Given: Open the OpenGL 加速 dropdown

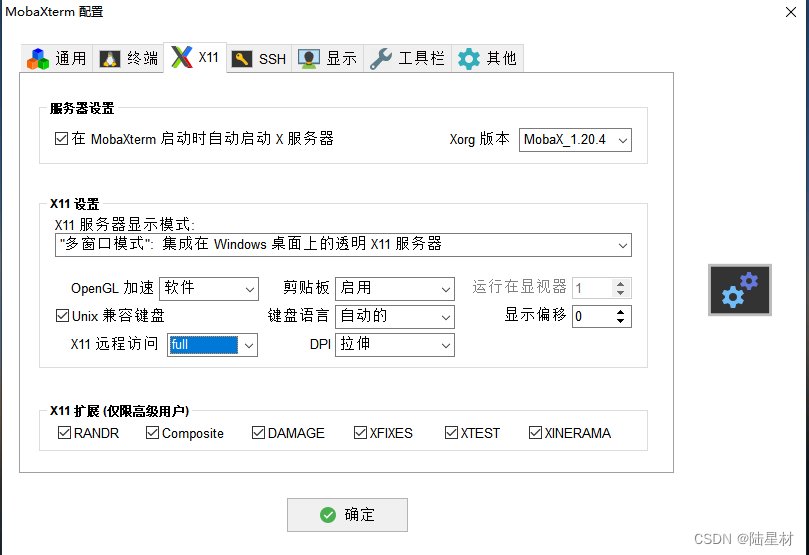Looking at the screenshot, I should (209, 289).
